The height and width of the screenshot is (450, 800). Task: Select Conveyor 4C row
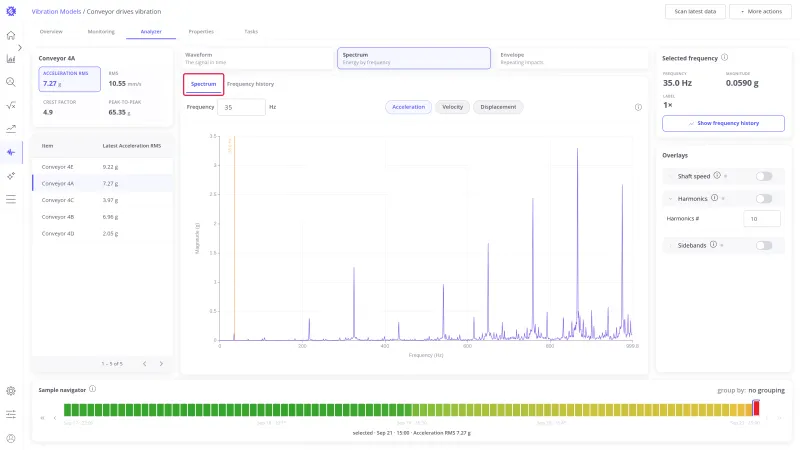(x=103, y=200)
